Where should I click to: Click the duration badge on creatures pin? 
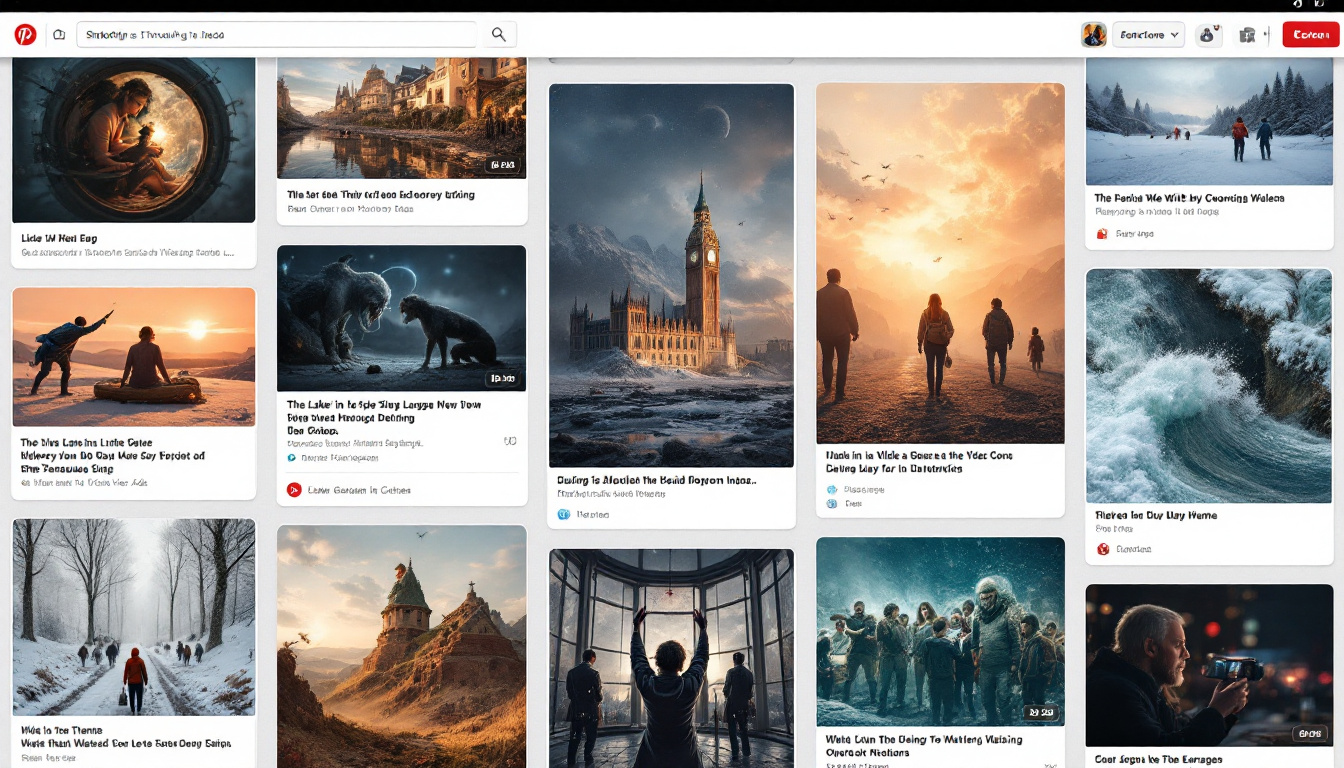click(x=501, y=379)
